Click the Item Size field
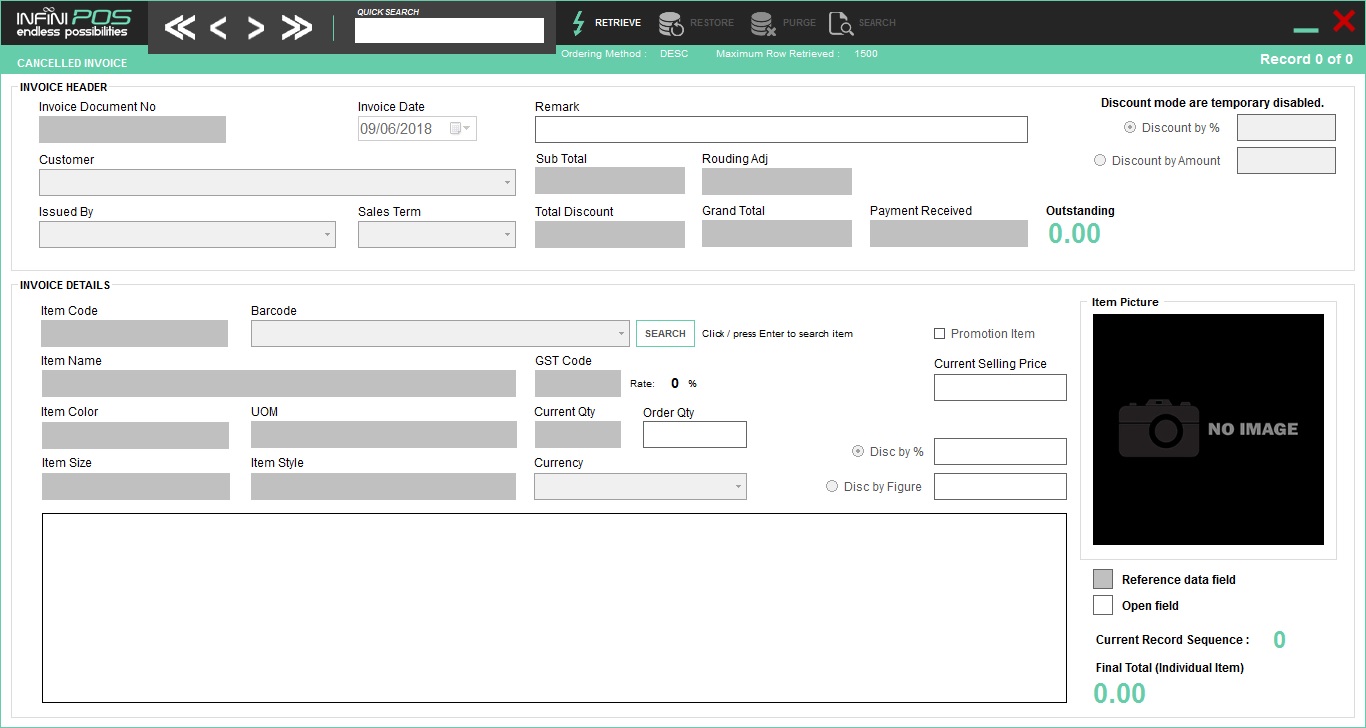1366x728 pixels. click(x=135, y=486)
